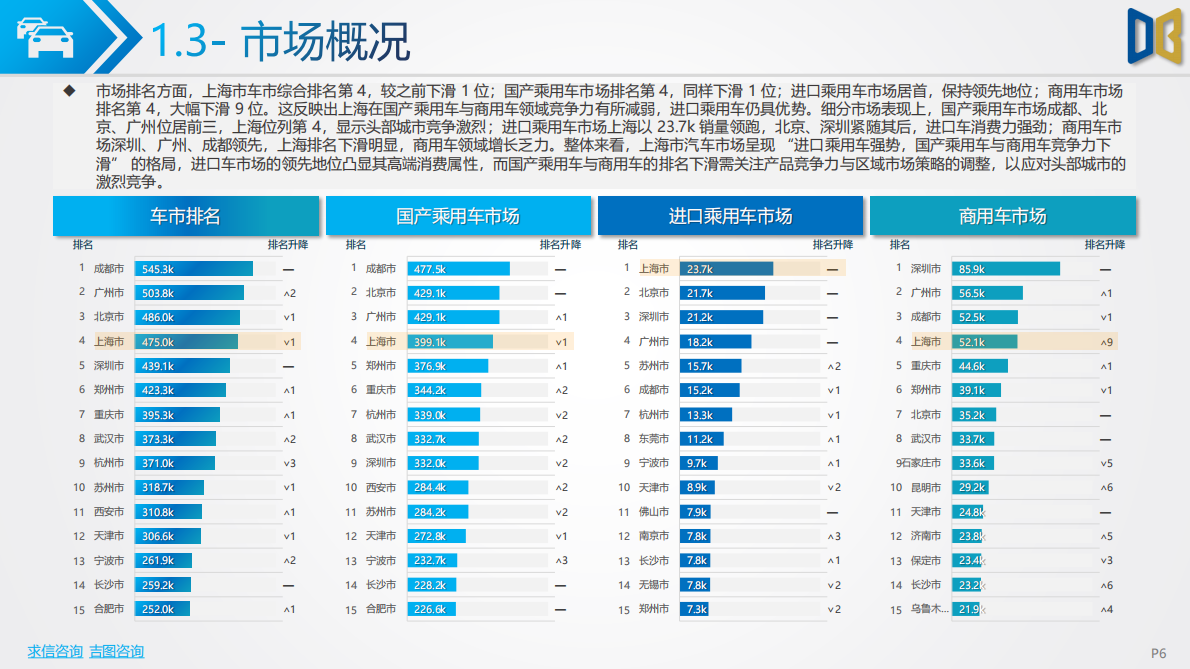
Task: Expand the 车市排名 column header
Action: pyautogui.click(x=186, y=215)
